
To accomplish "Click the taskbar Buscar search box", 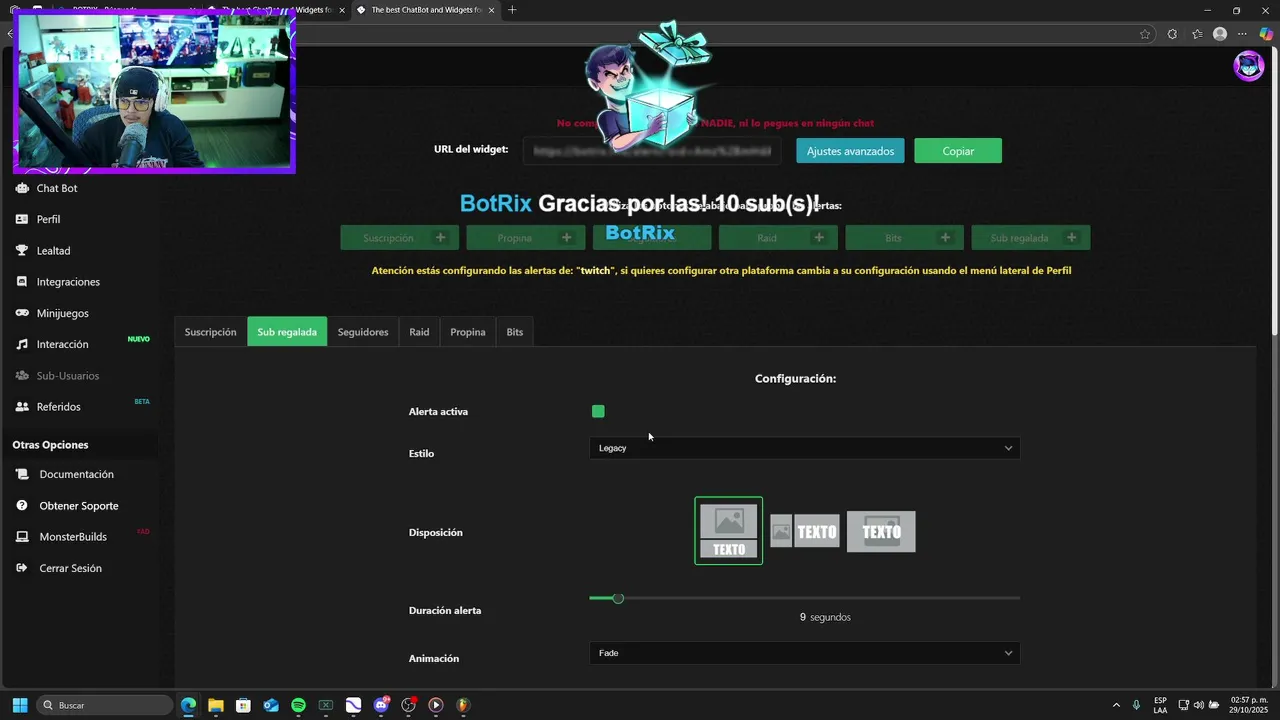I will click(106, 705).
